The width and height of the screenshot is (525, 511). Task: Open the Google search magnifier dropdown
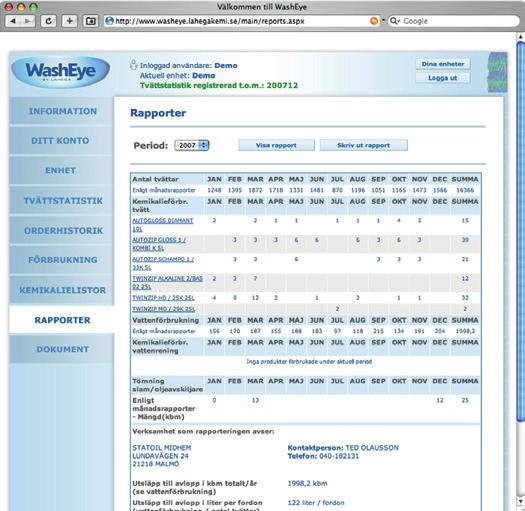[x=395, y=21]
